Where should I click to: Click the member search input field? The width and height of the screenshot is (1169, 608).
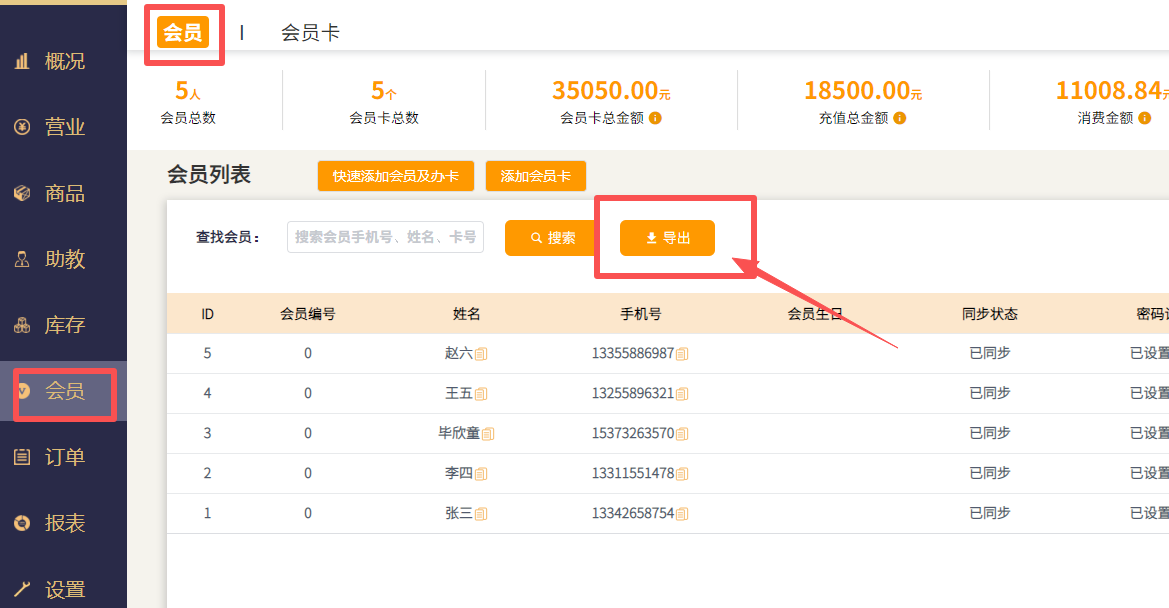(384, 237)
